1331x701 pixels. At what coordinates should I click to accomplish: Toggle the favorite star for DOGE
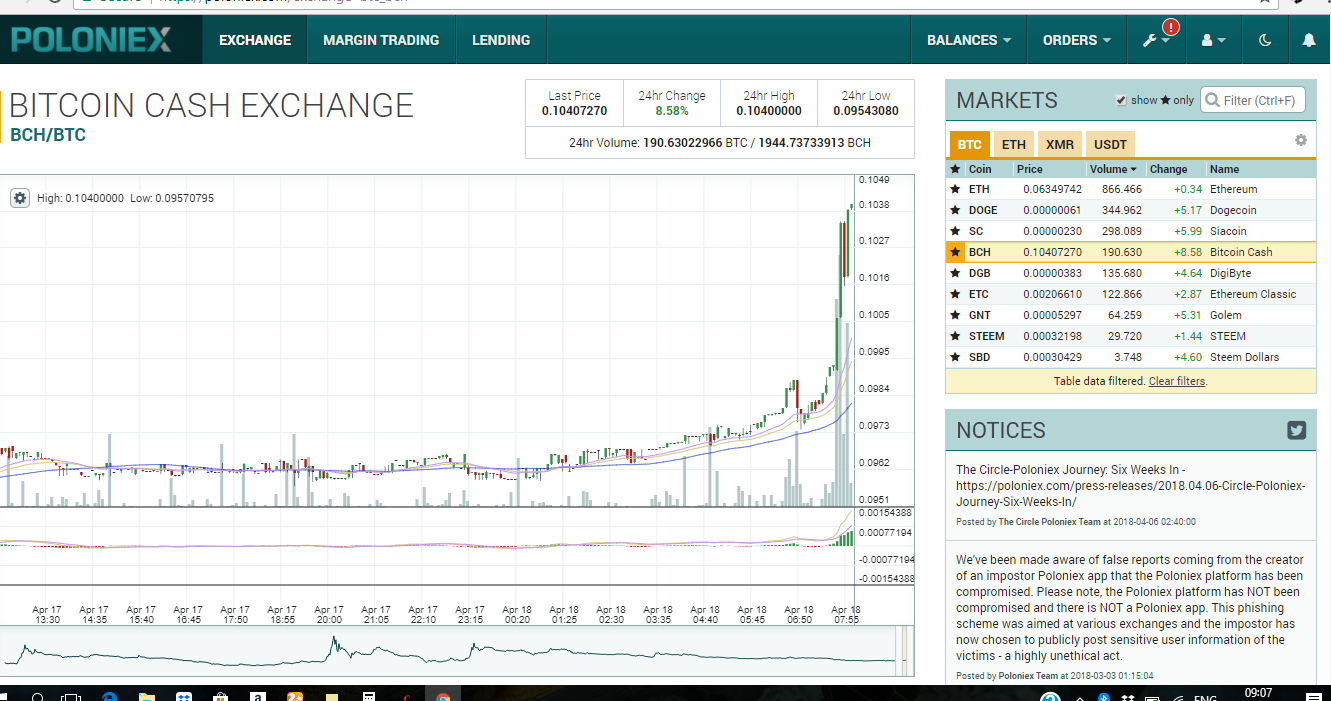click(955, 211)
